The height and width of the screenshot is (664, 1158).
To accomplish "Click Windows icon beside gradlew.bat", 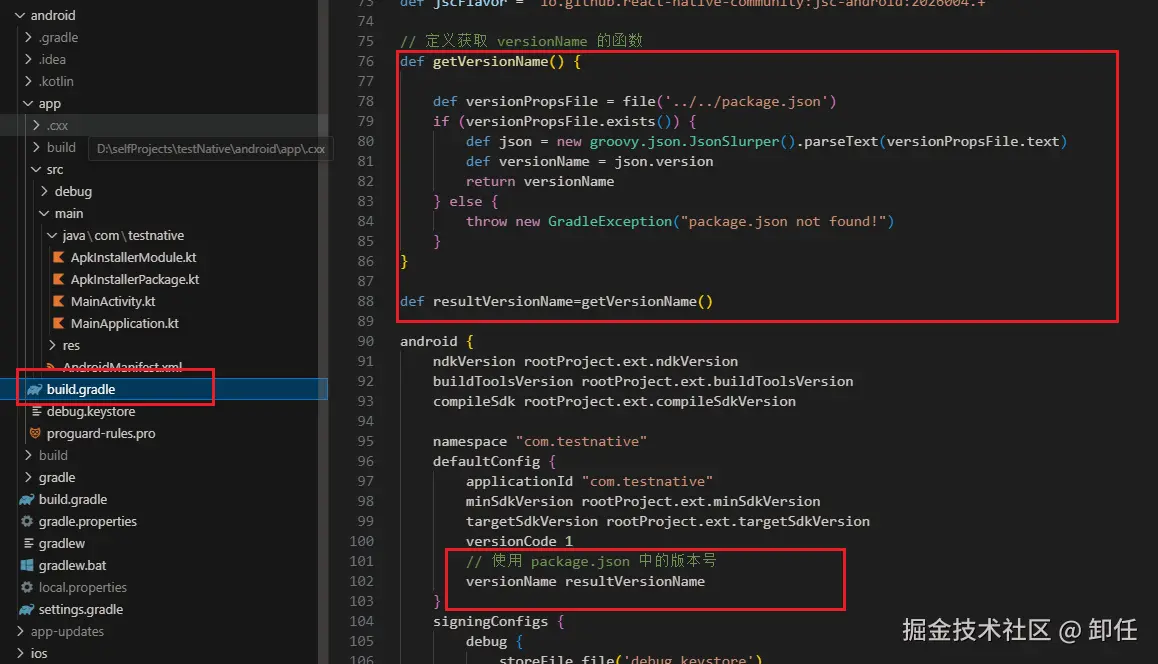I will [x=27, y=565].
